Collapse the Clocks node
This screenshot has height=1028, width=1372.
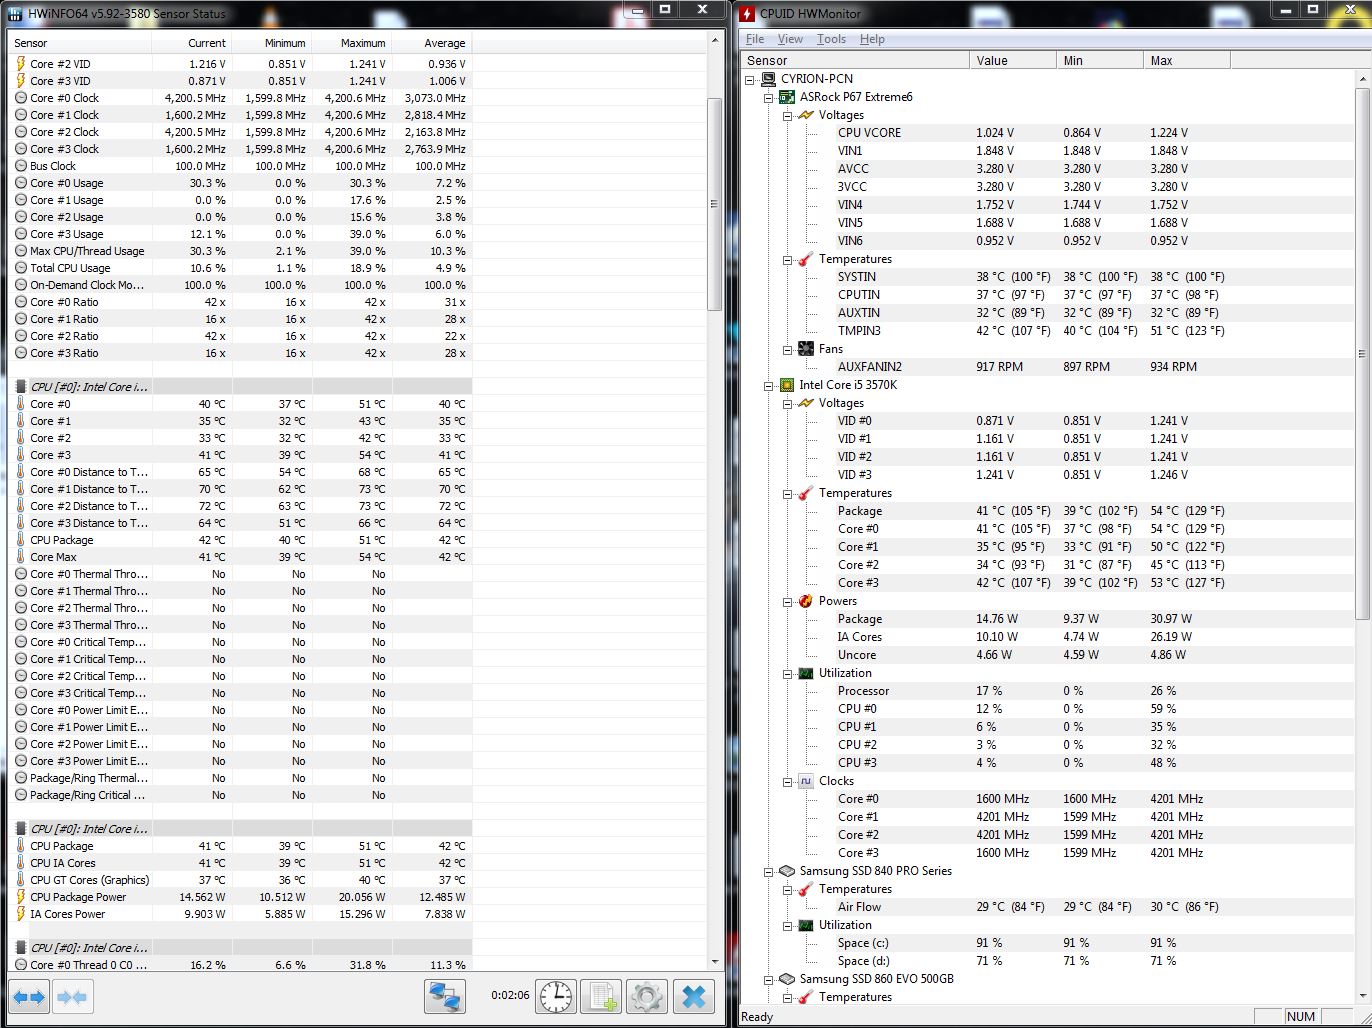coord(788,781)
